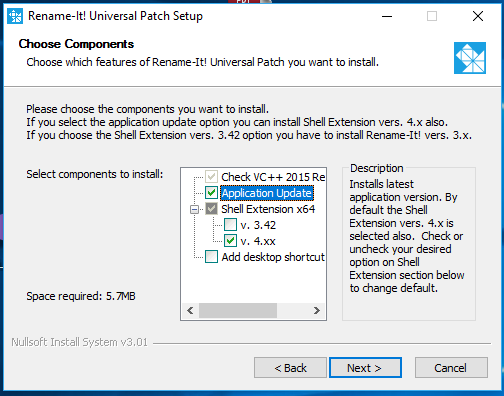This screenshot has width=504, height=396.
Task: Click the left arrow of the components scrollbar
Action: pyautogui.click(x=190, y=311)
